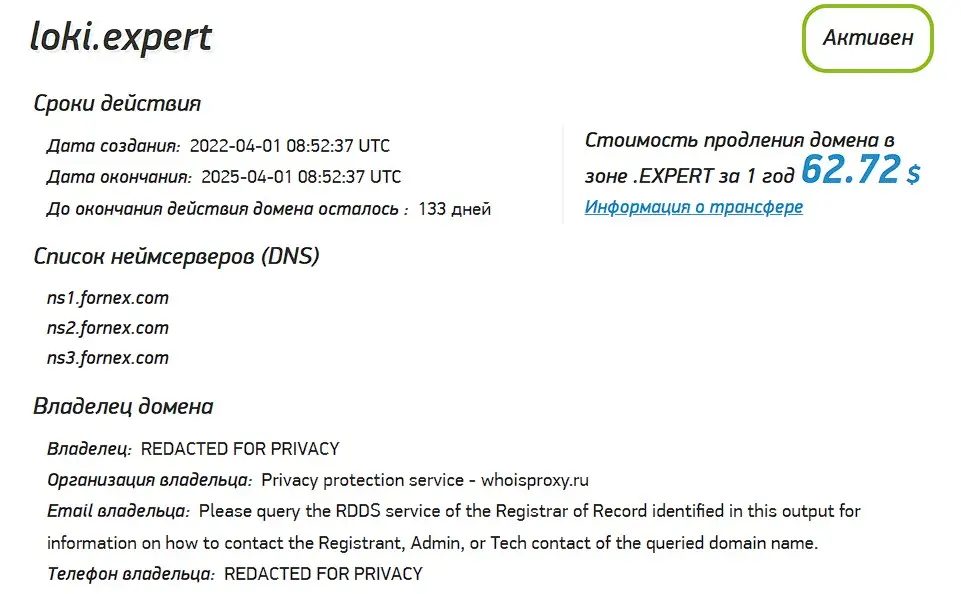Click the Владелец домена heading
The image size is (961, 594).
point(123,407)
